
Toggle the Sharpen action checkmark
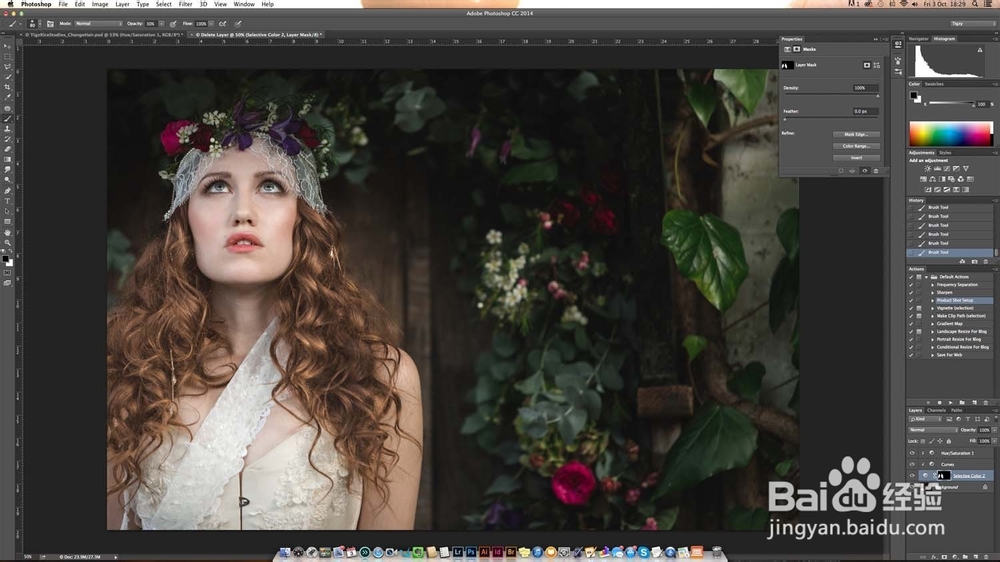[x=911, y=293]
